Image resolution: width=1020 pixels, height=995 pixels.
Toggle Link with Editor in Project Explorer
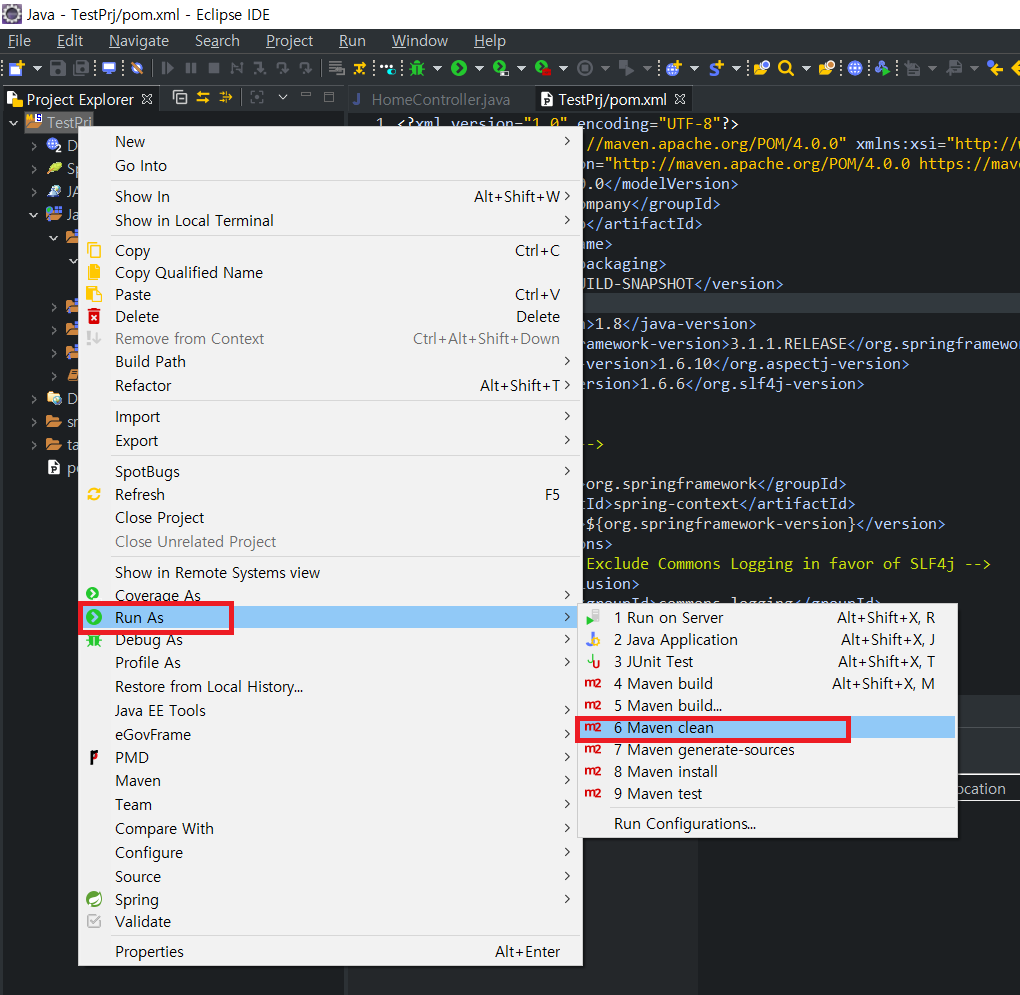pyautogui.click(x=203, y=98)
